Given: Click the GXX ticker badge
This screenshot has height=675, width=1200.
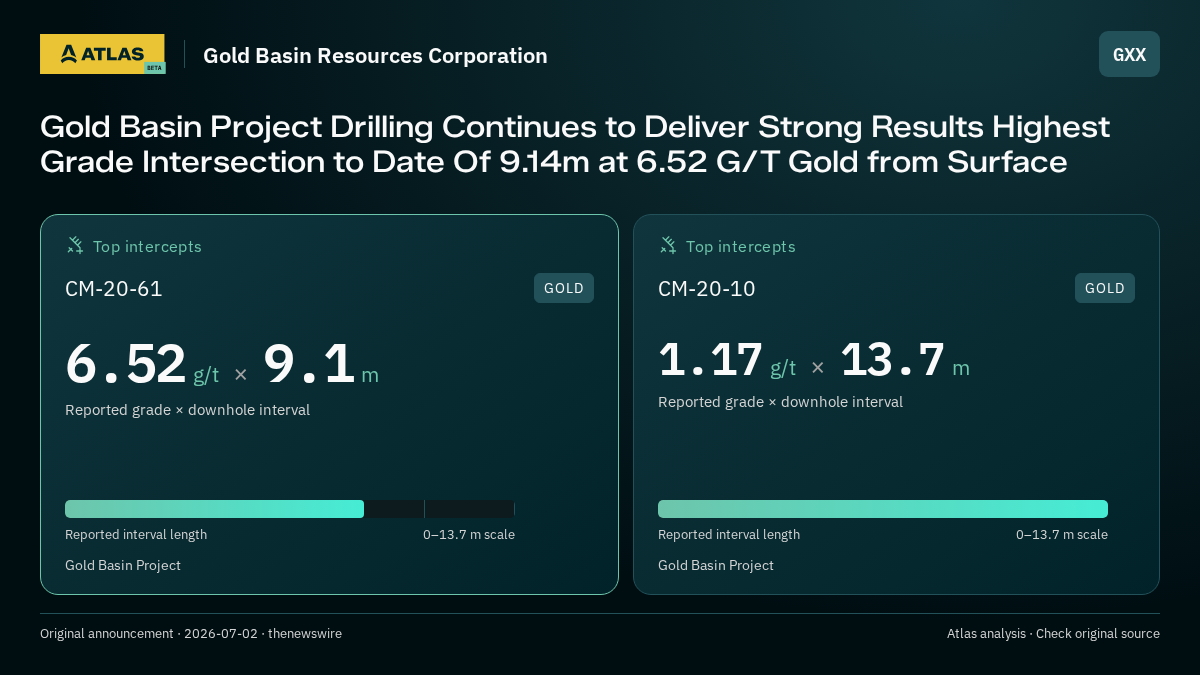Looking at the screenshot, I should [x=1129, y=54].
